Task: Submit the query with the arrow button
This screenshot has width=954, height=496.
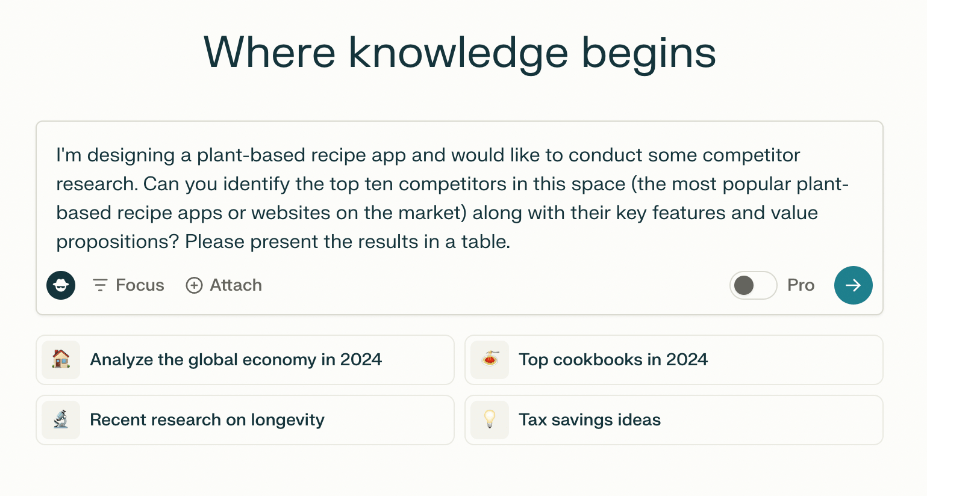Action: click(853, 285)
